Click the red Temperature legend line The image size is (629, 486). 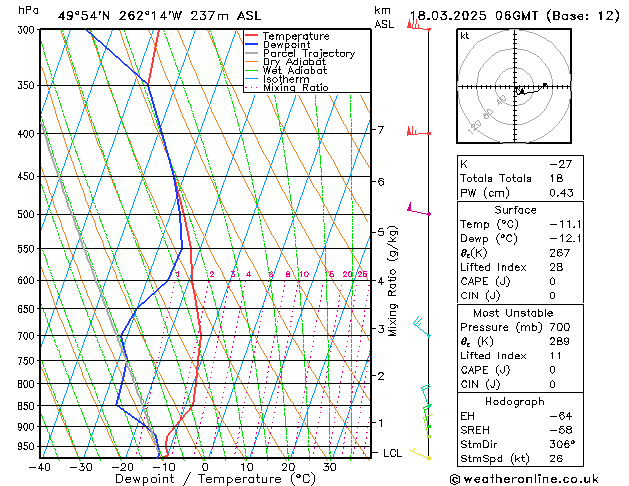click(x=252, y=36)
